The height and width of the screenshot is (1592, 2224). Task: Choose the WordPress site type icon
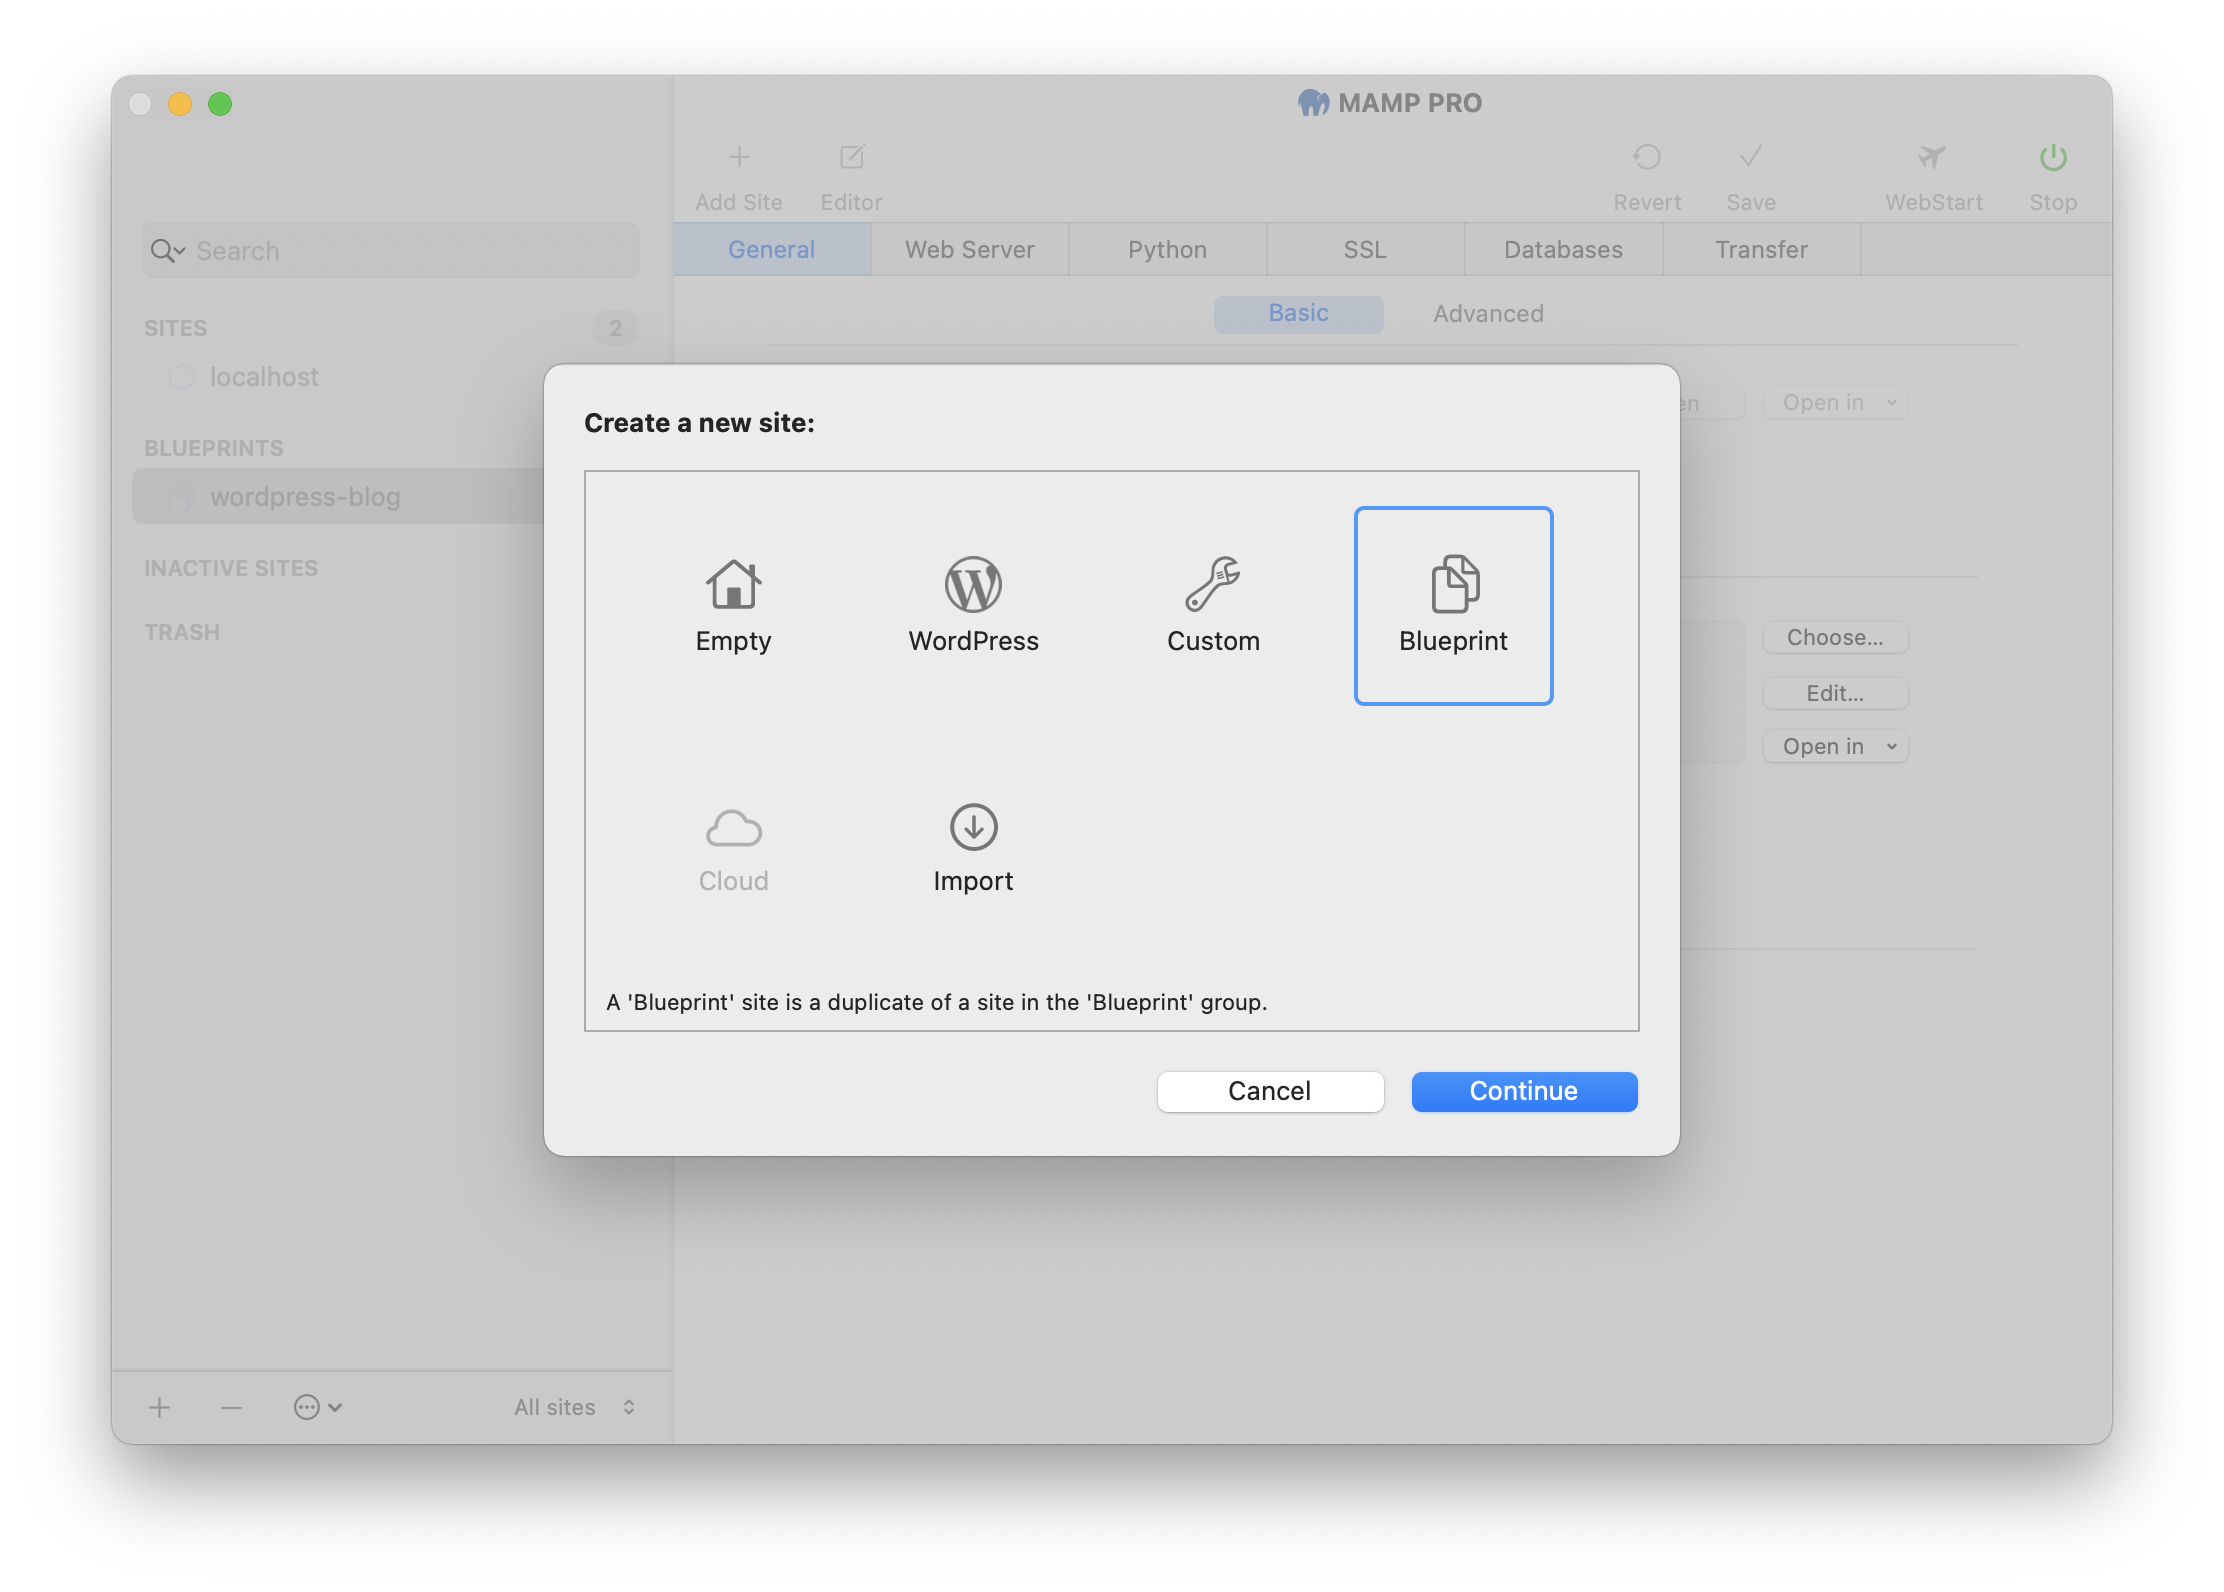(973, 584)
